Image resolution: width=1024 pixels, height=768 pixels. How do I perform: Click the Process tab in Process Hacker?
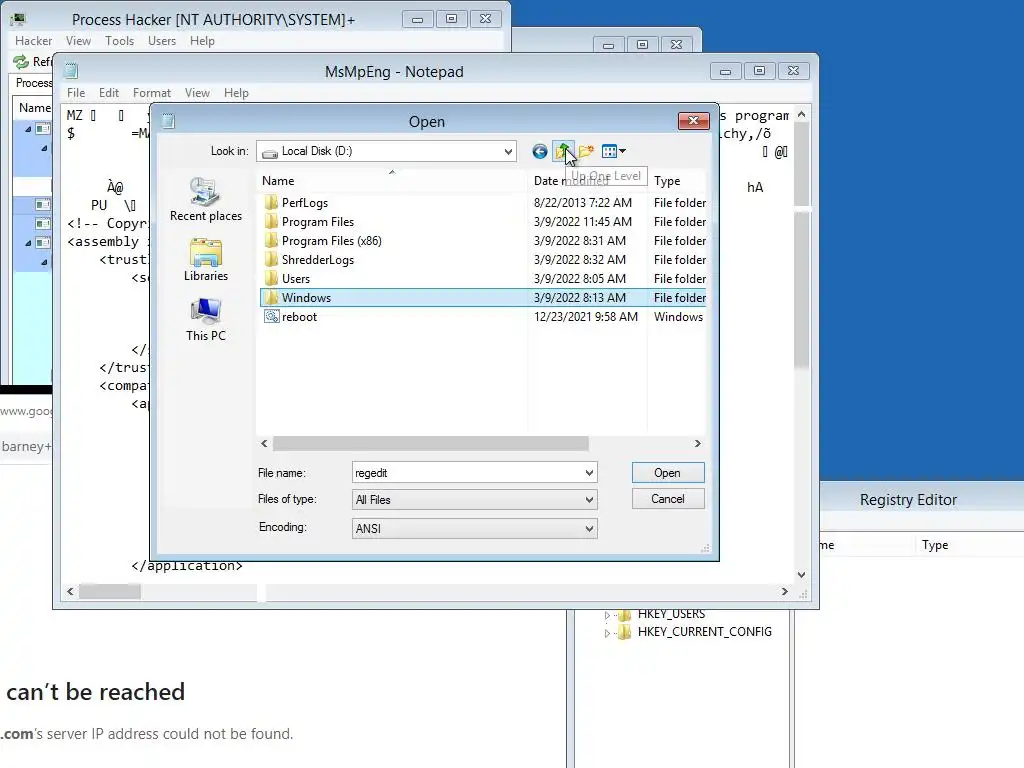click(x=33, y=83)
